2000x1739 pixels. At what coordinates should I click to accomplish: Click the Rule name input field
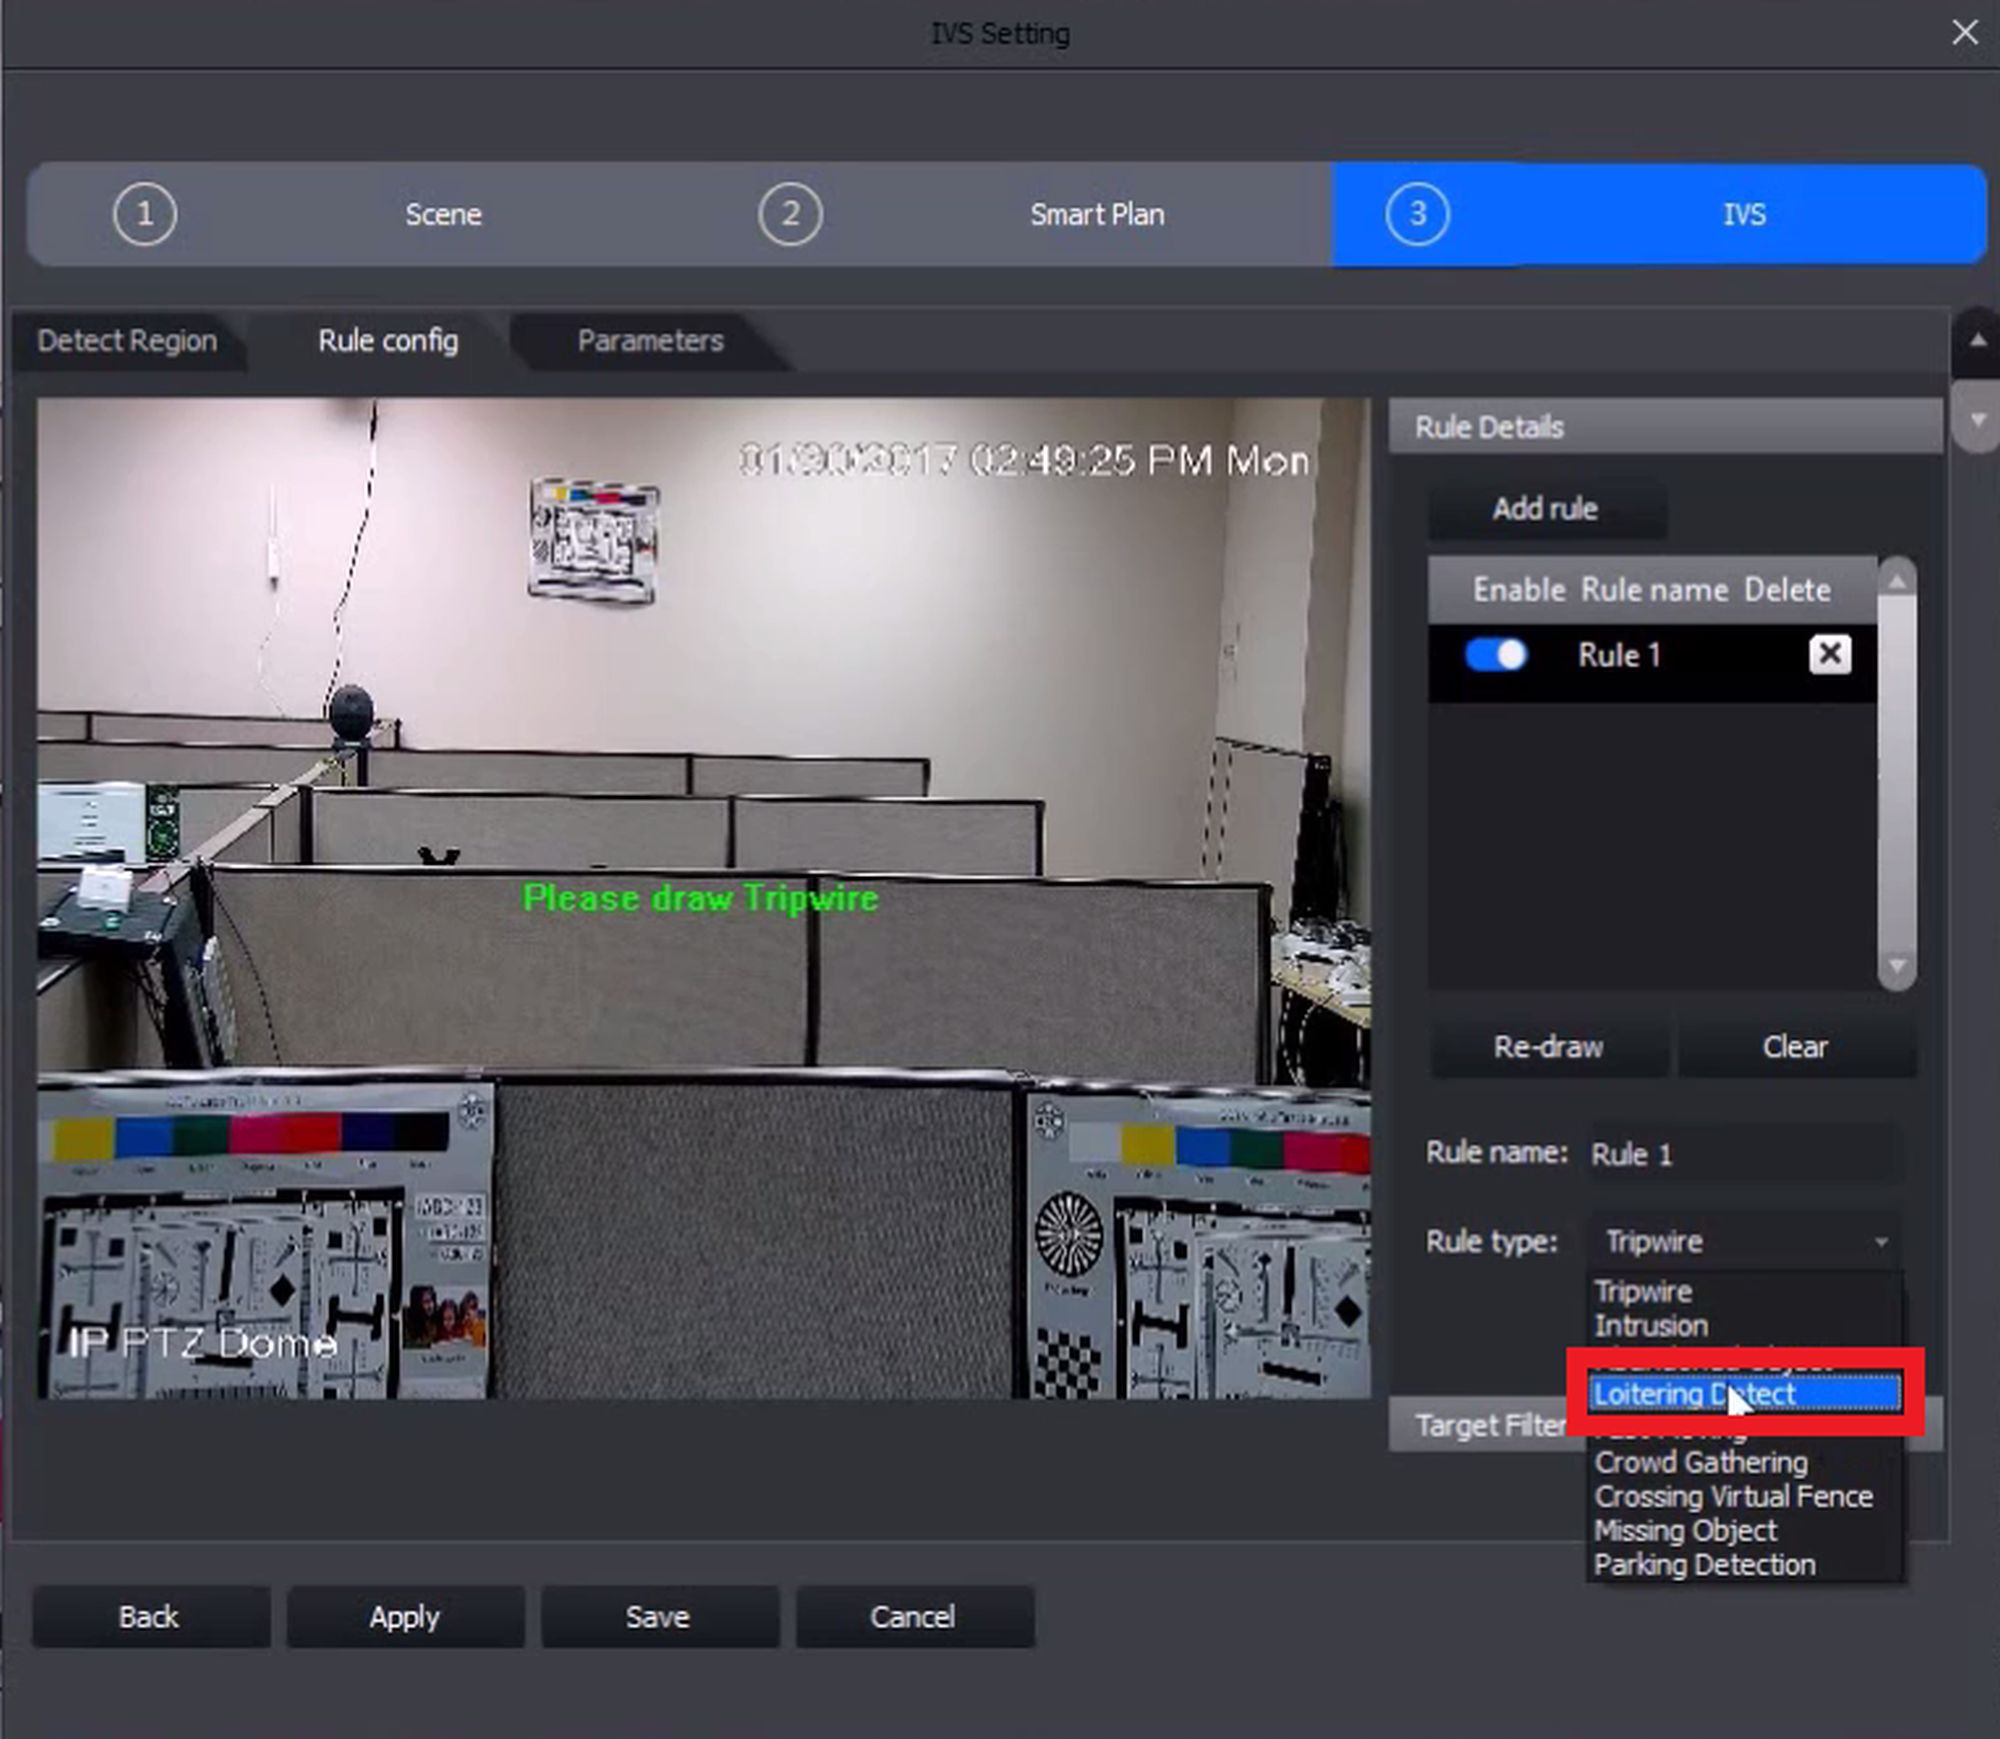[x=1744, y=1154]
